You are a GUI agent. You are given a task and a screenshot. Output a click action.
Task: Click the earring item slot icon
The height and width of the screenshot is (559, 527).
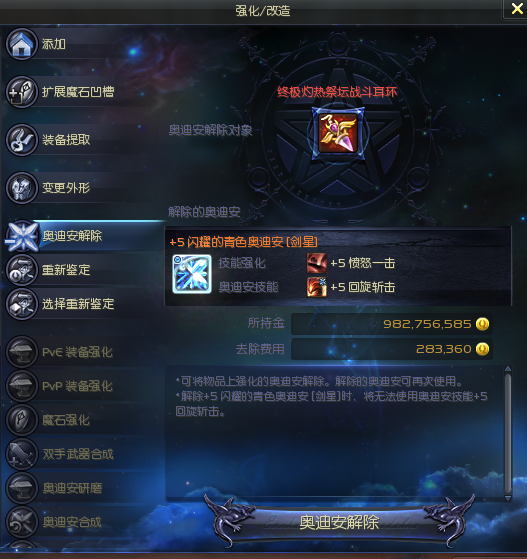tap(338, 133)
